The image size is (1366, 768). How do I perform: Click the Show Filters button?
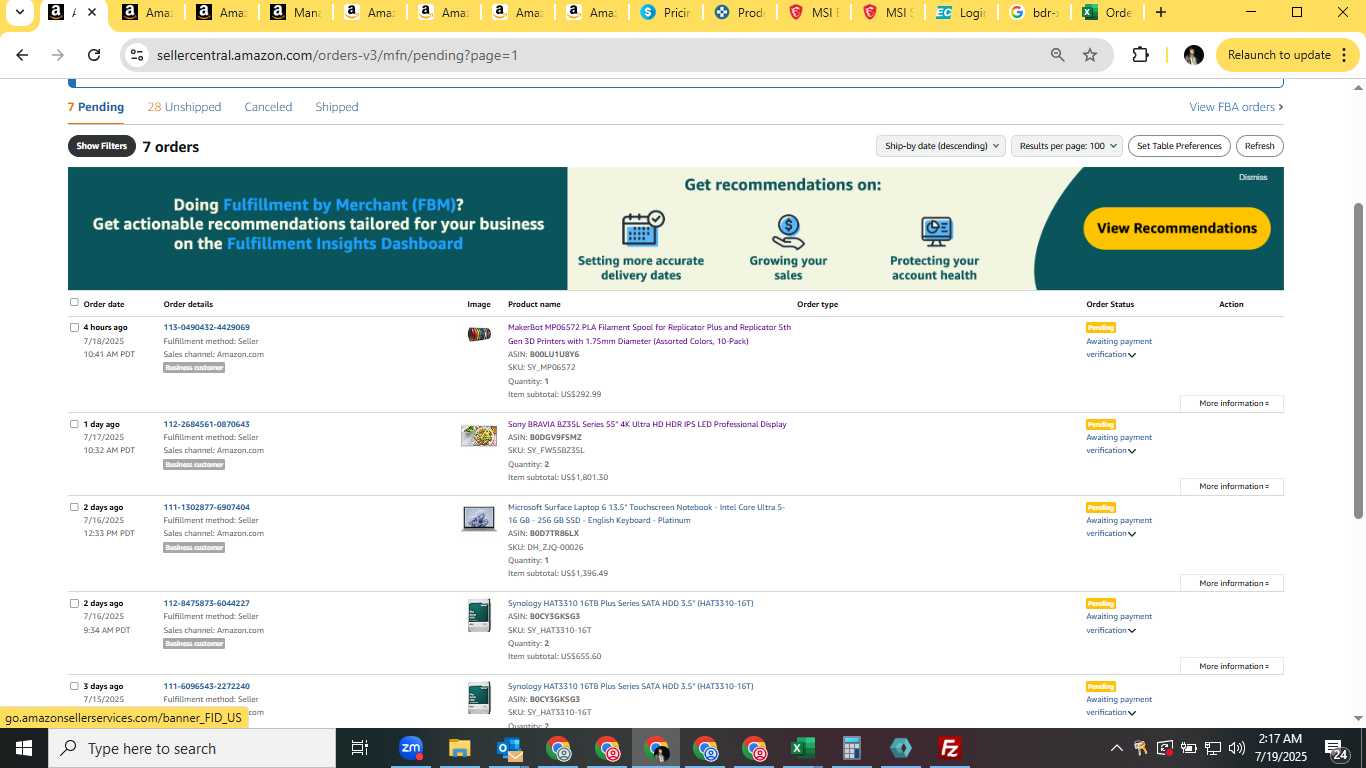click(101, 146)
